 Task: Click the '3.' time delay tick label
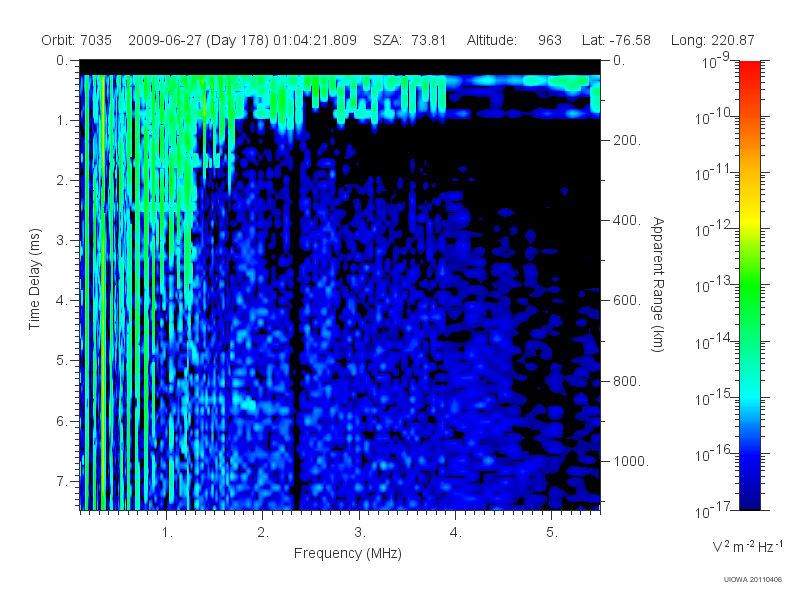[x=62, y=240]
